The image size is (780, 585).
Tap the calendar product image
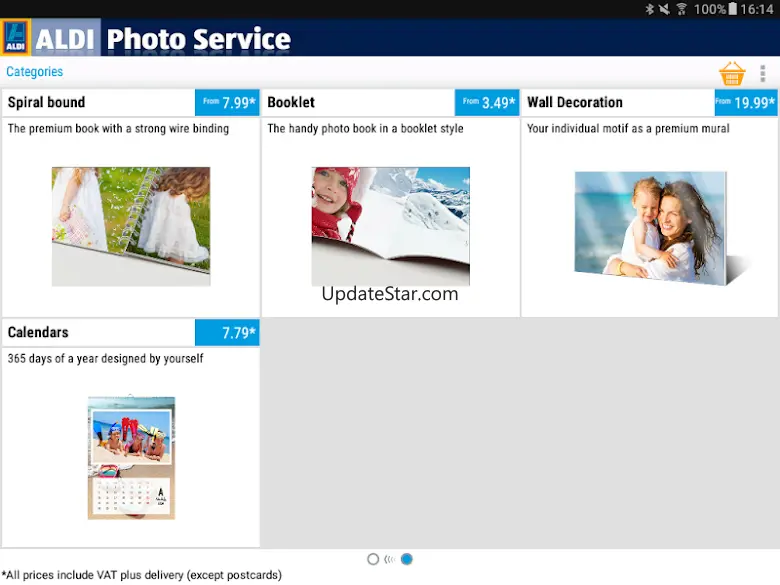pyautogui.click(x=131, y=458)
